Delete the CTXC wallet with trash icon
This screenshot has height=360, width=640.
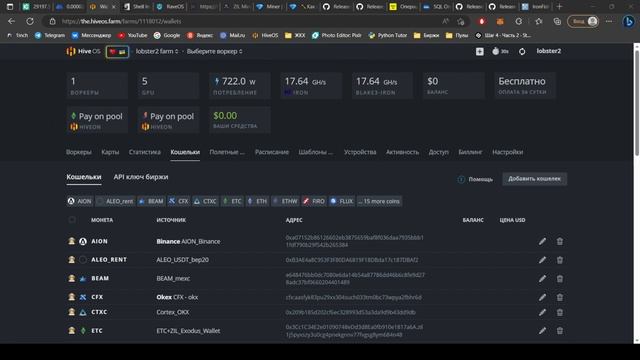pyautogui.click(x=560, y=312)
